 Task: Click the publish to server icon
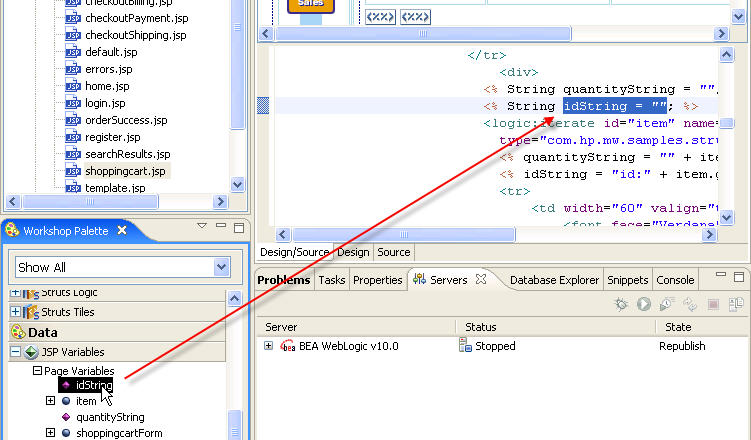coord(736,304)
